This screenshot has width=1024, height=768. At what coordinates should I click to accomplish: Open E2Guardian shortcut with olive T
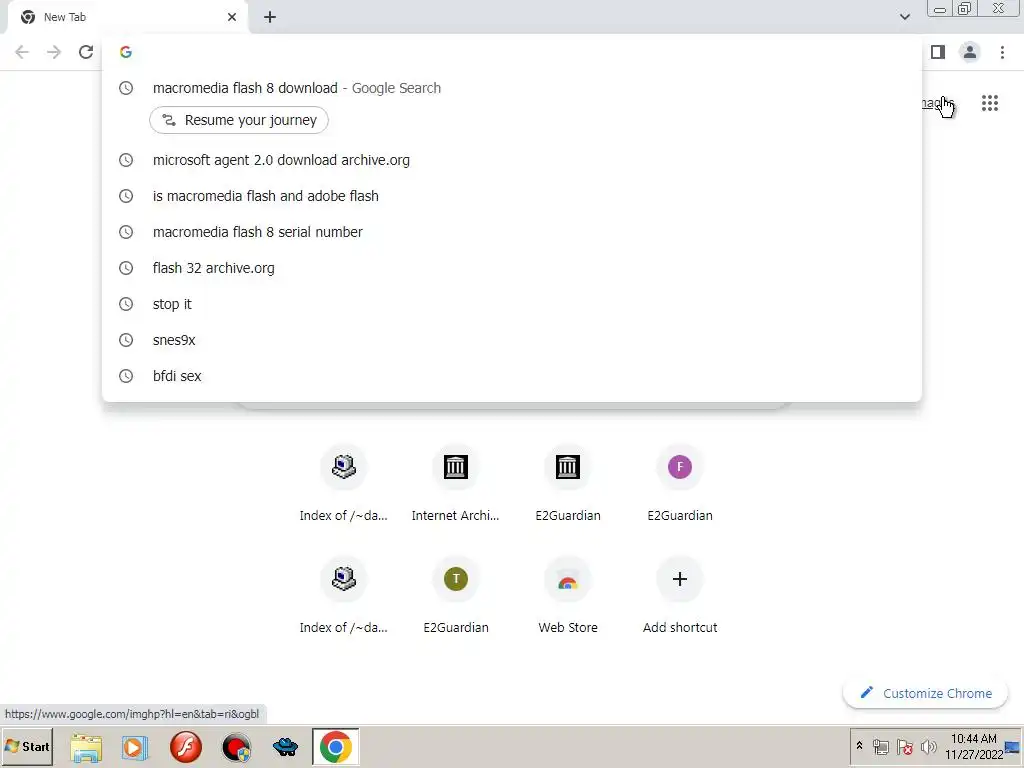pyautogui.click(x=455, y=596)
